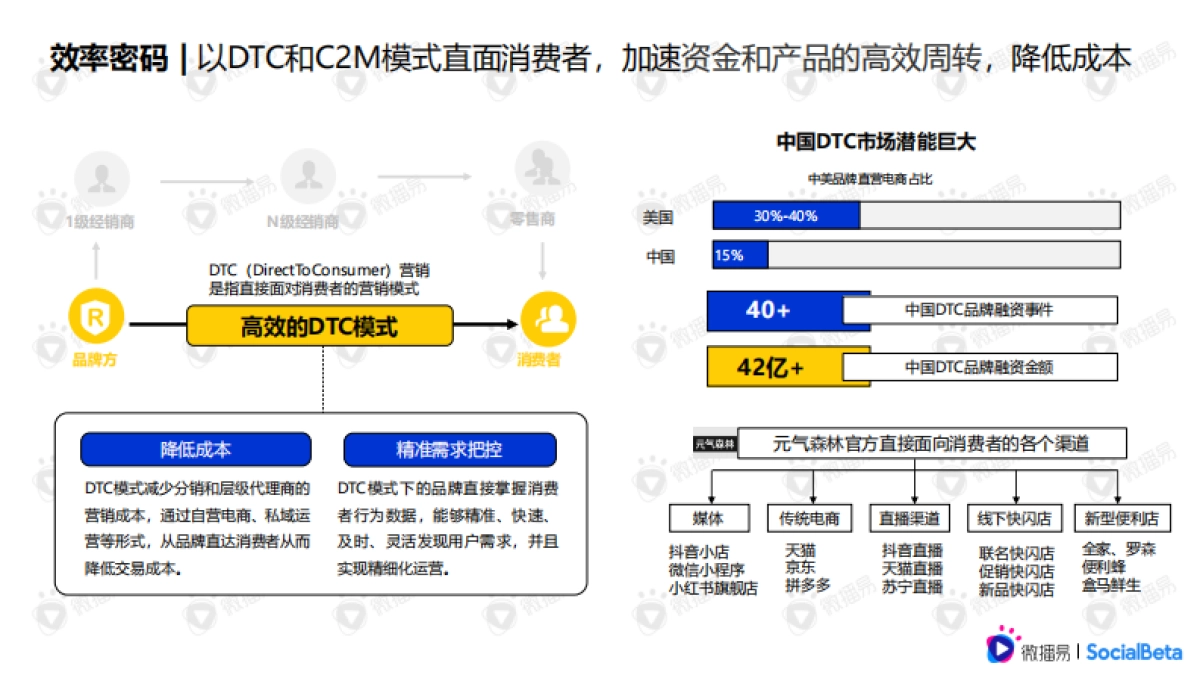Click the 元气森林 brand logo label

coord(714,442)
